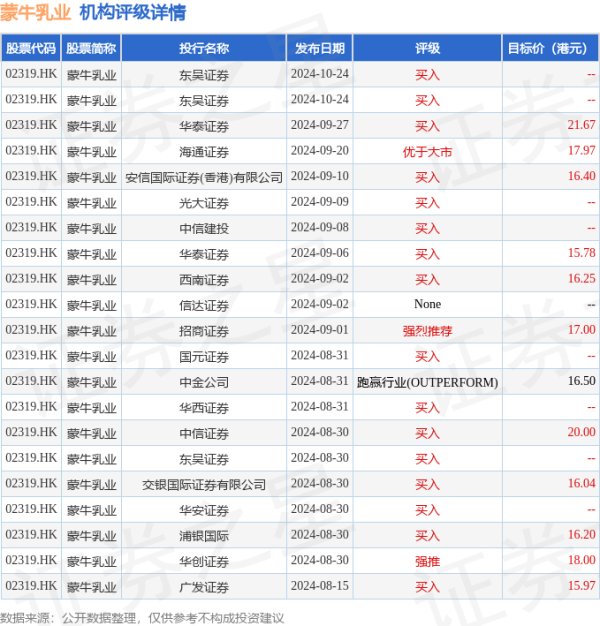This screenshot has width=600, height=626.
Task: Select date 2024-09-09
Action: (319, 202)
